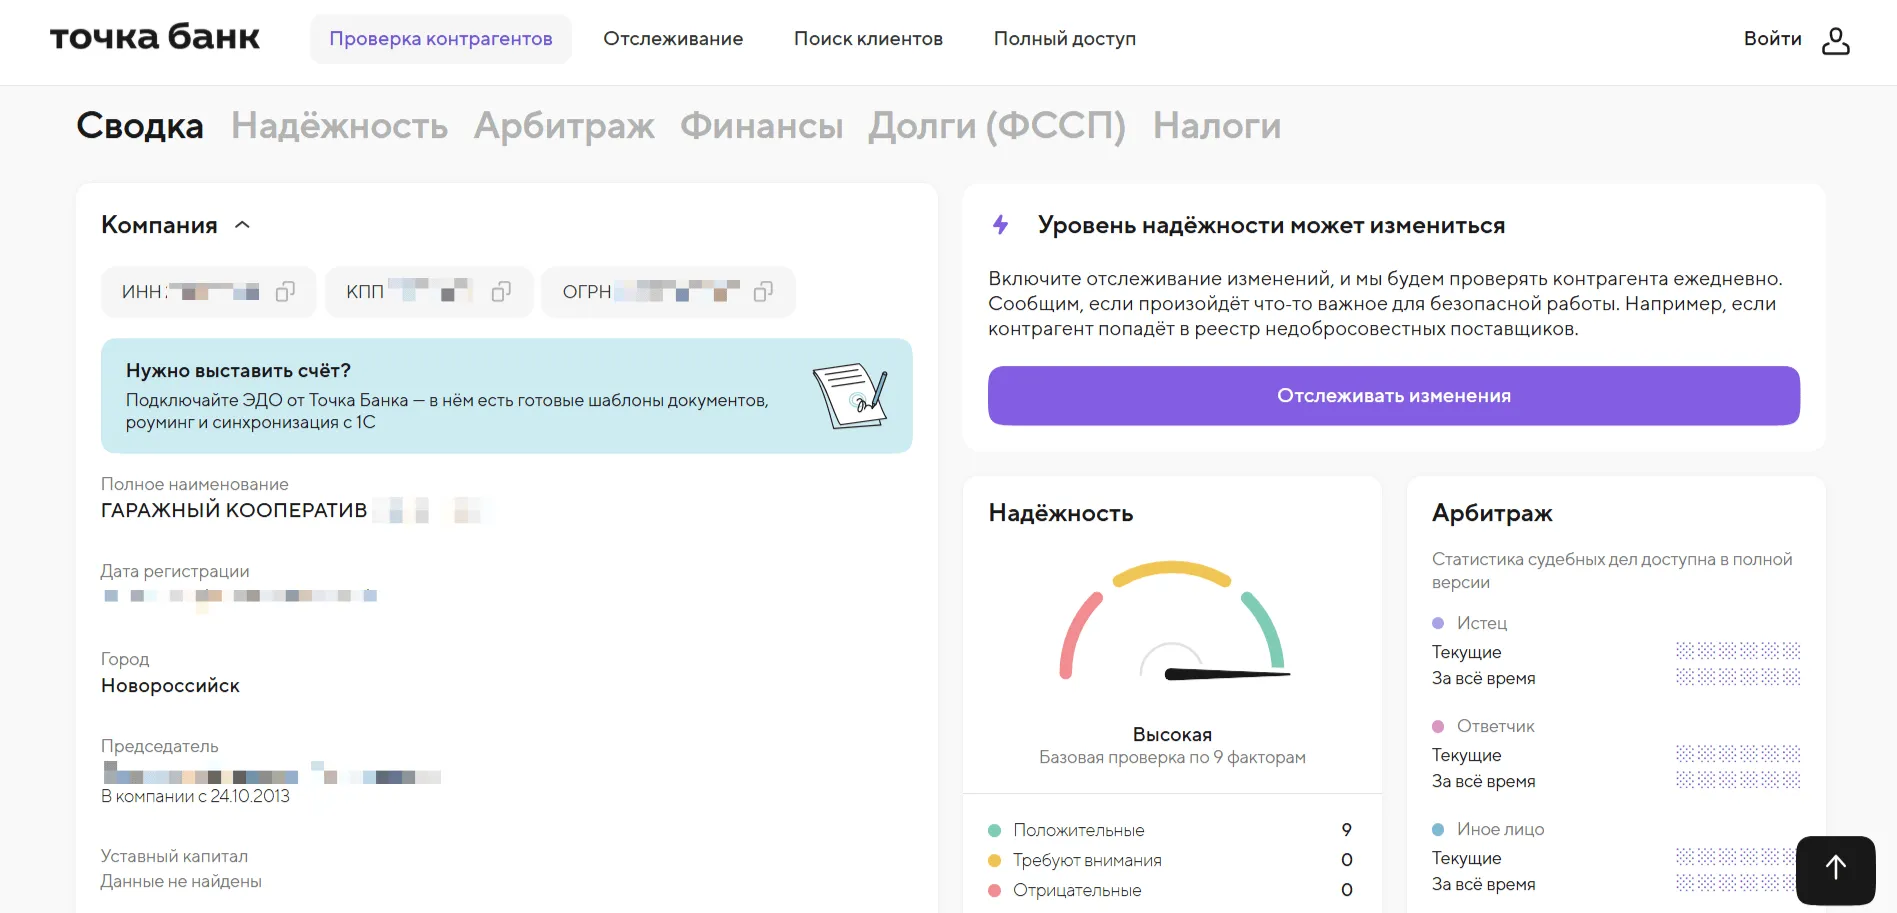Open Отслеживание in top navigation
The image size is (1897, 913).
[673, 39]
